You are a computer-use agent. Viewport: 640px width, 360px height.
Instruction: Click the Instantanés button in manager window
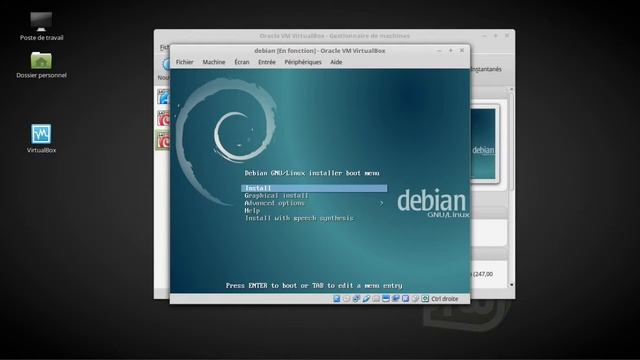point(486,69)
